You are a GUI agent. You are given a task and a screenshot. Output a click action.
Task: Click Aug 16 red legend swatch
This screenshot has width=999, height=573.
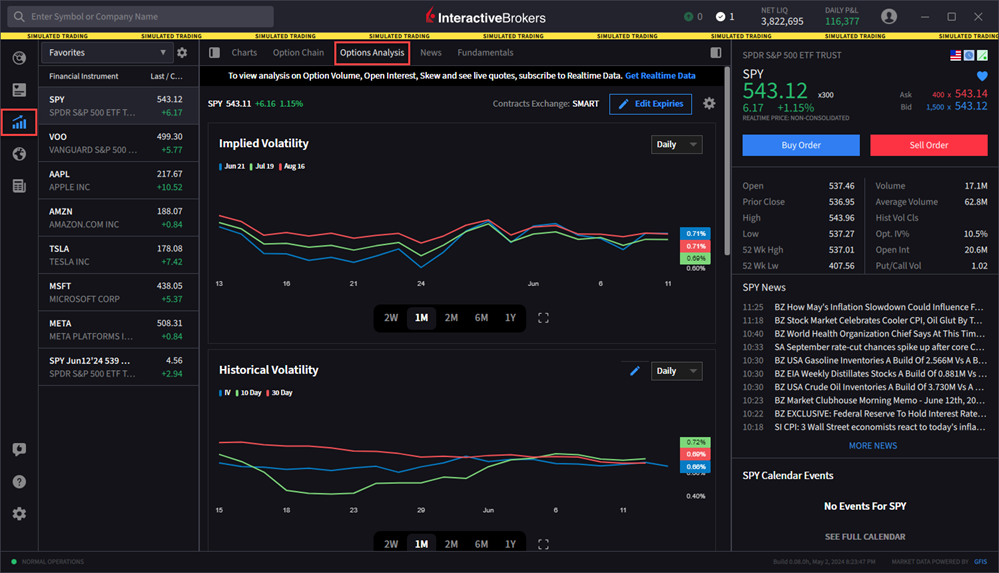280,166
